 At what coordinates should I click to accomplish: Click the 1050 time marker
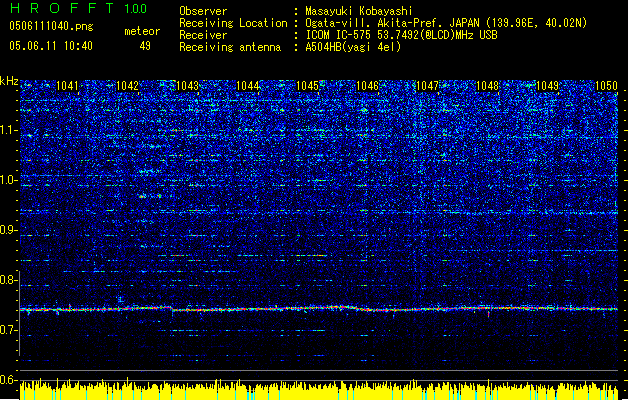click(x=606, y=86)
